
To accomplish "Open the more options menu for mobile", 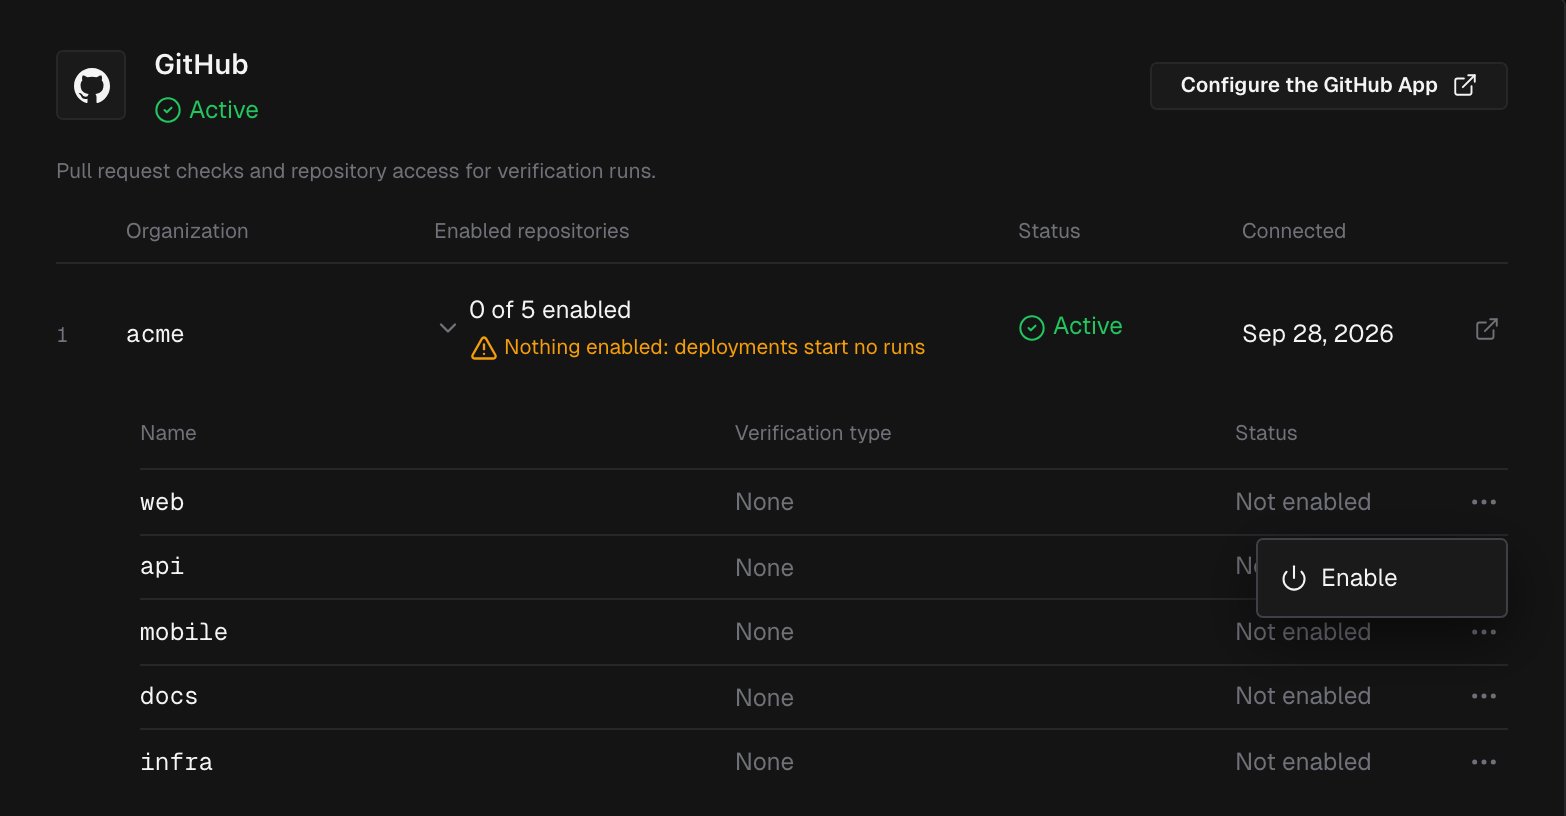I will coord(1484,632).
